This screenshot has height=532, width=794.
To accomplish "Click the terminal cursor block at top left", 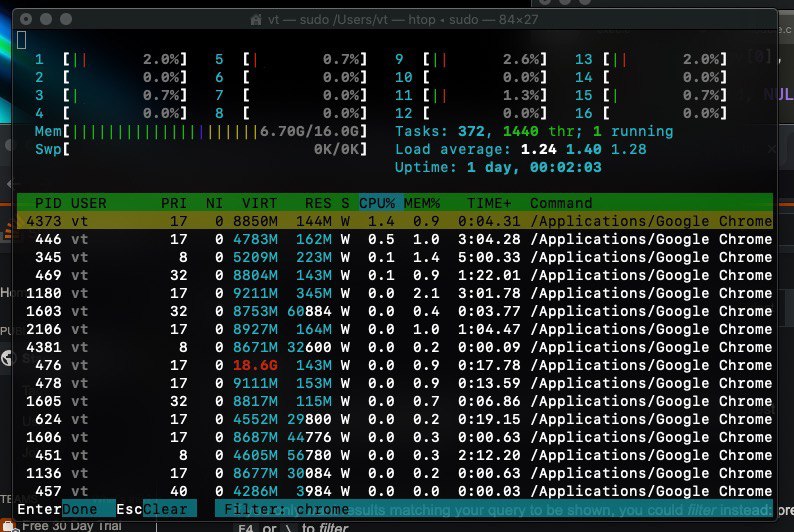I will coord(22,40).
